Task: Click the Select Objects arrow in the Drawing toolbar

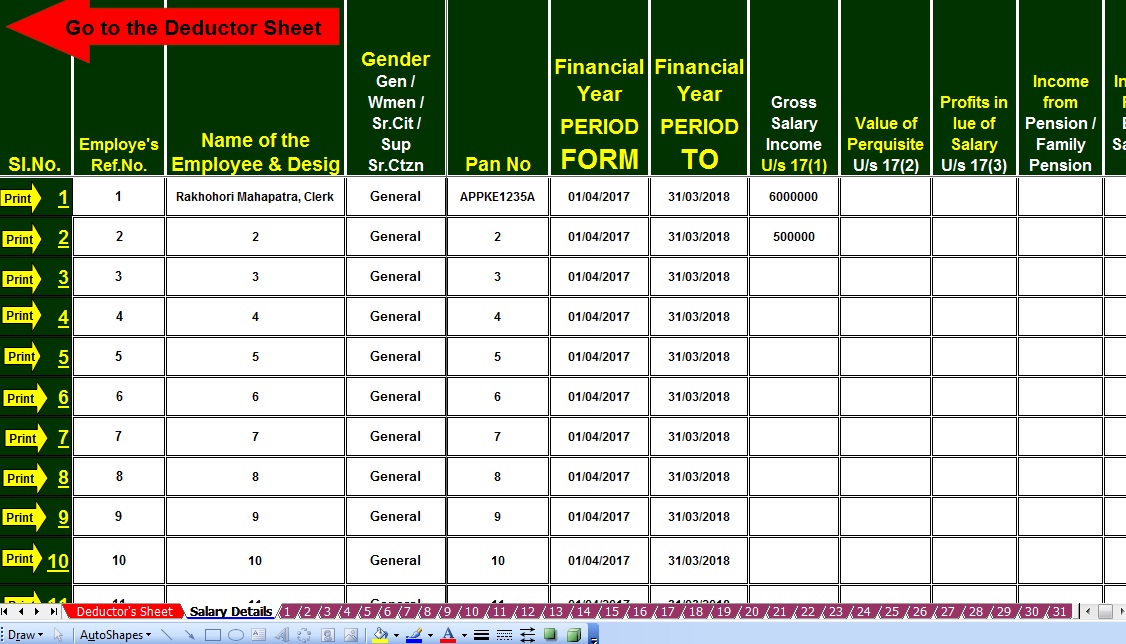Action: tap(59, 635)
